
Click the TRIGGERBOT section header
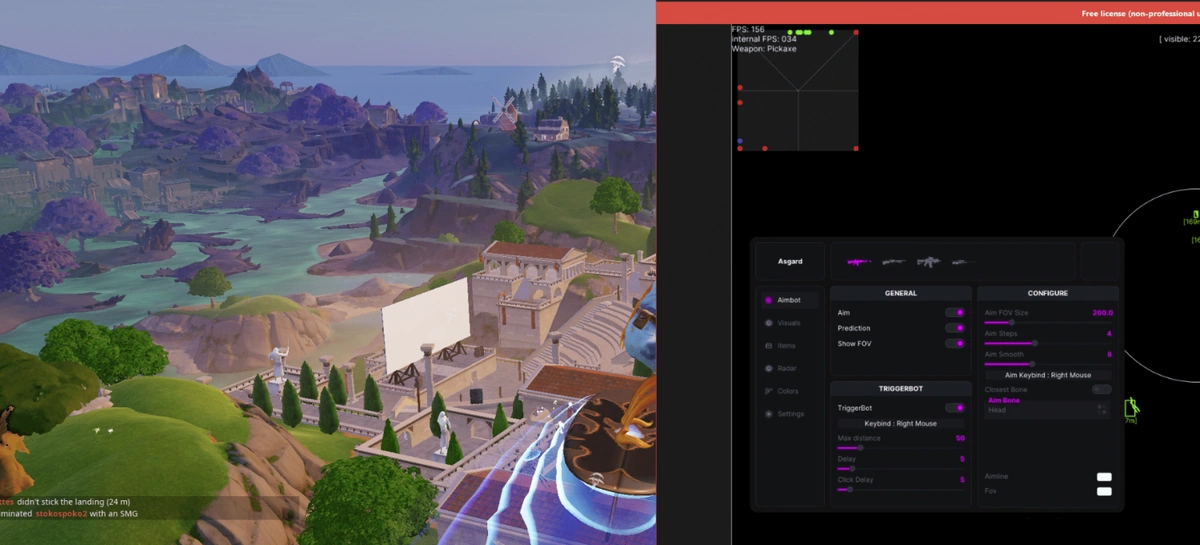point(901,388)
